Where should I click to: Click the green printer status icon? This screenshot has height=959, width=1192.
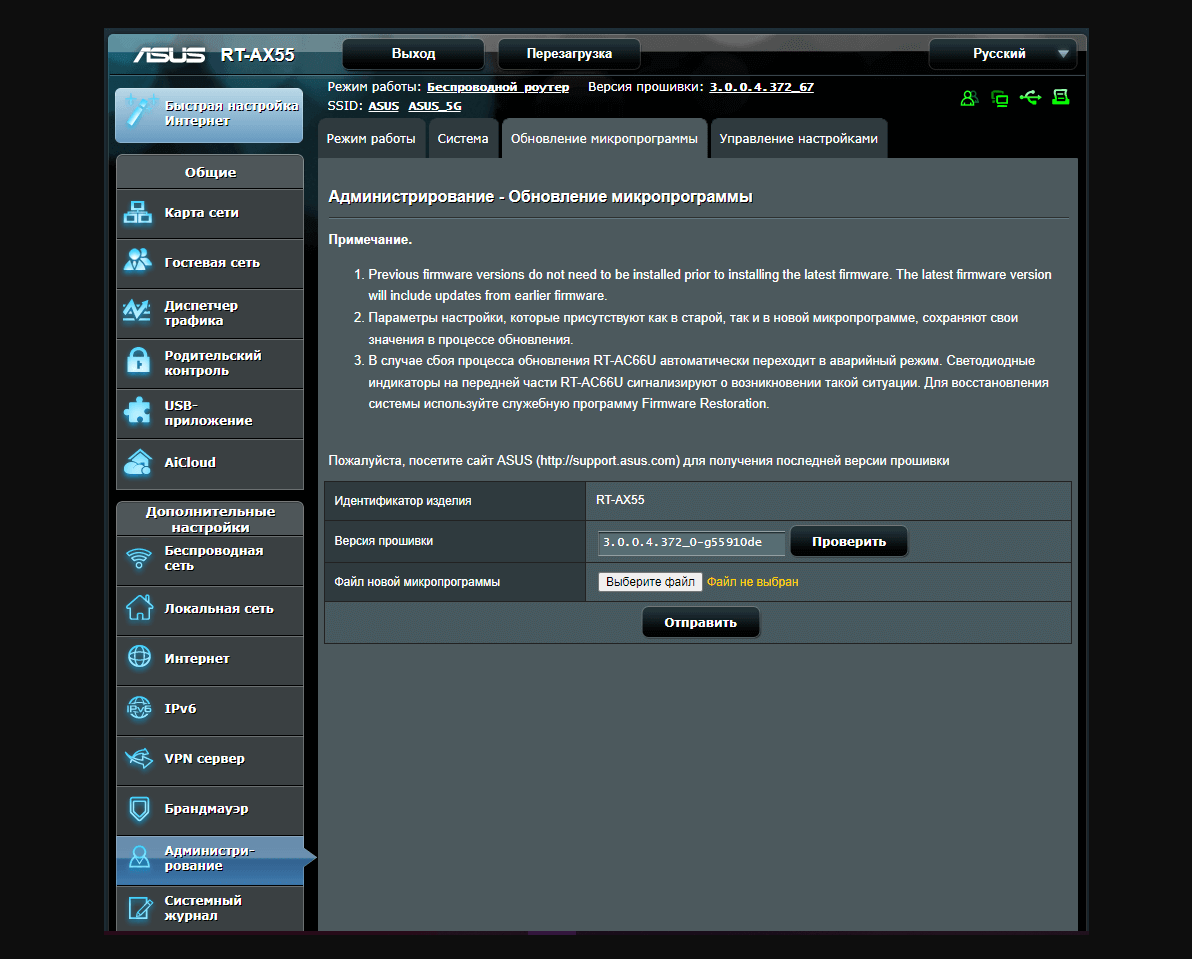pyautogui.click(x=1060, y=97)
